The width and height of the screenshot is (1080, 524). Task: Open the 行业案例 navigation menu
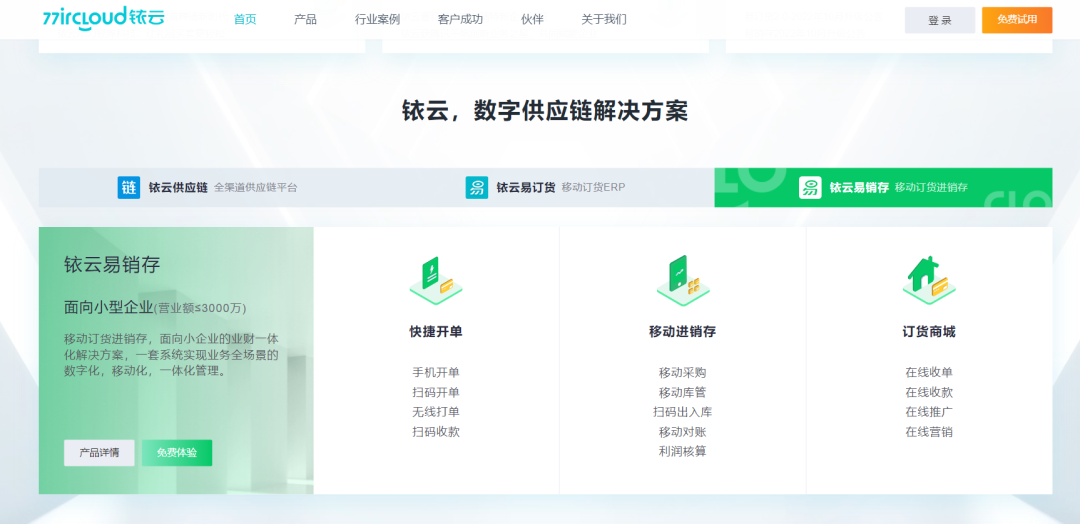click(x=377, y=19)
